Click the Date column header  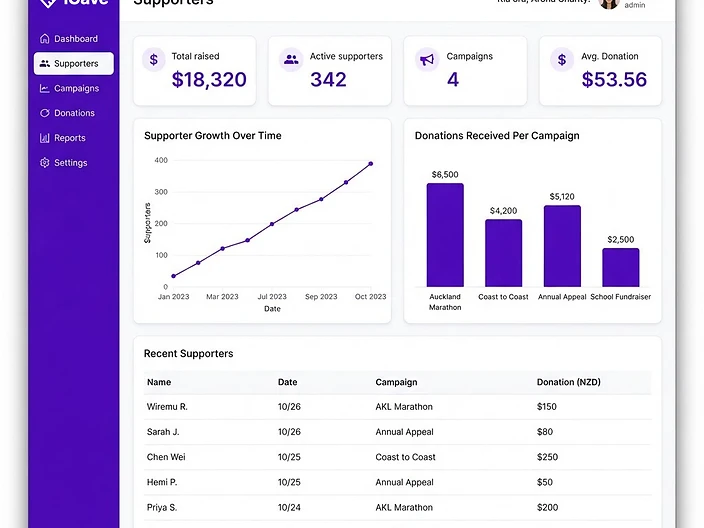pyautogui.click(x=287, y=382)
